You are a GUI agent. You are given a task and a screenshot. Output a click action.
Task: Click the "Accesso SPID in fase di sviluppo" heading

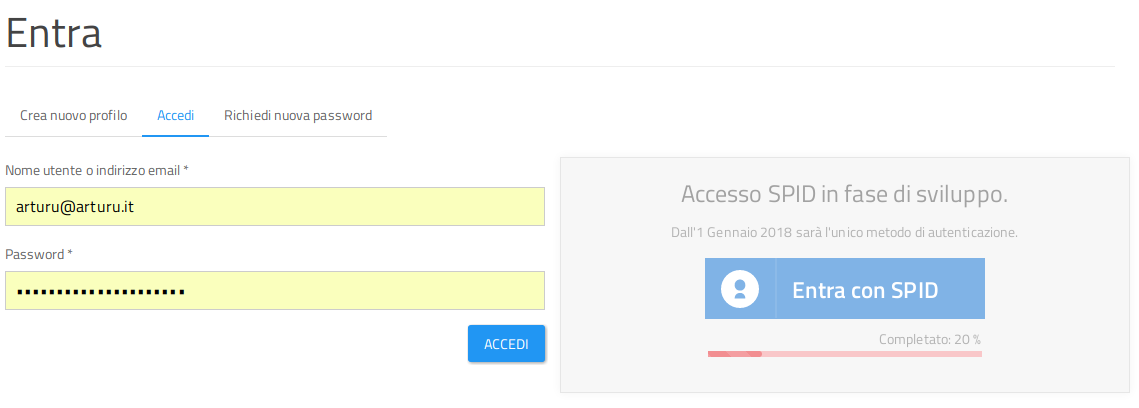pyautogui.click(x=844, y=194)
